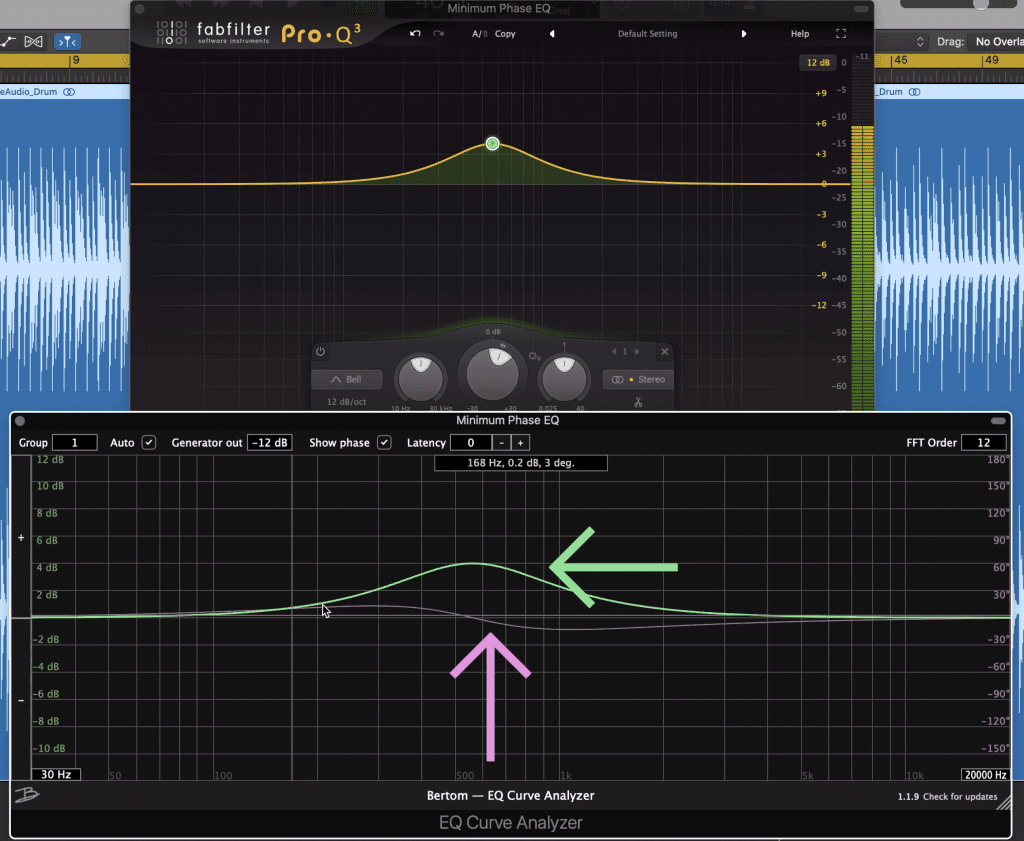1024x841 pixels.
Task: Toggle the Auto checkbox
Action: click(149, 443)
